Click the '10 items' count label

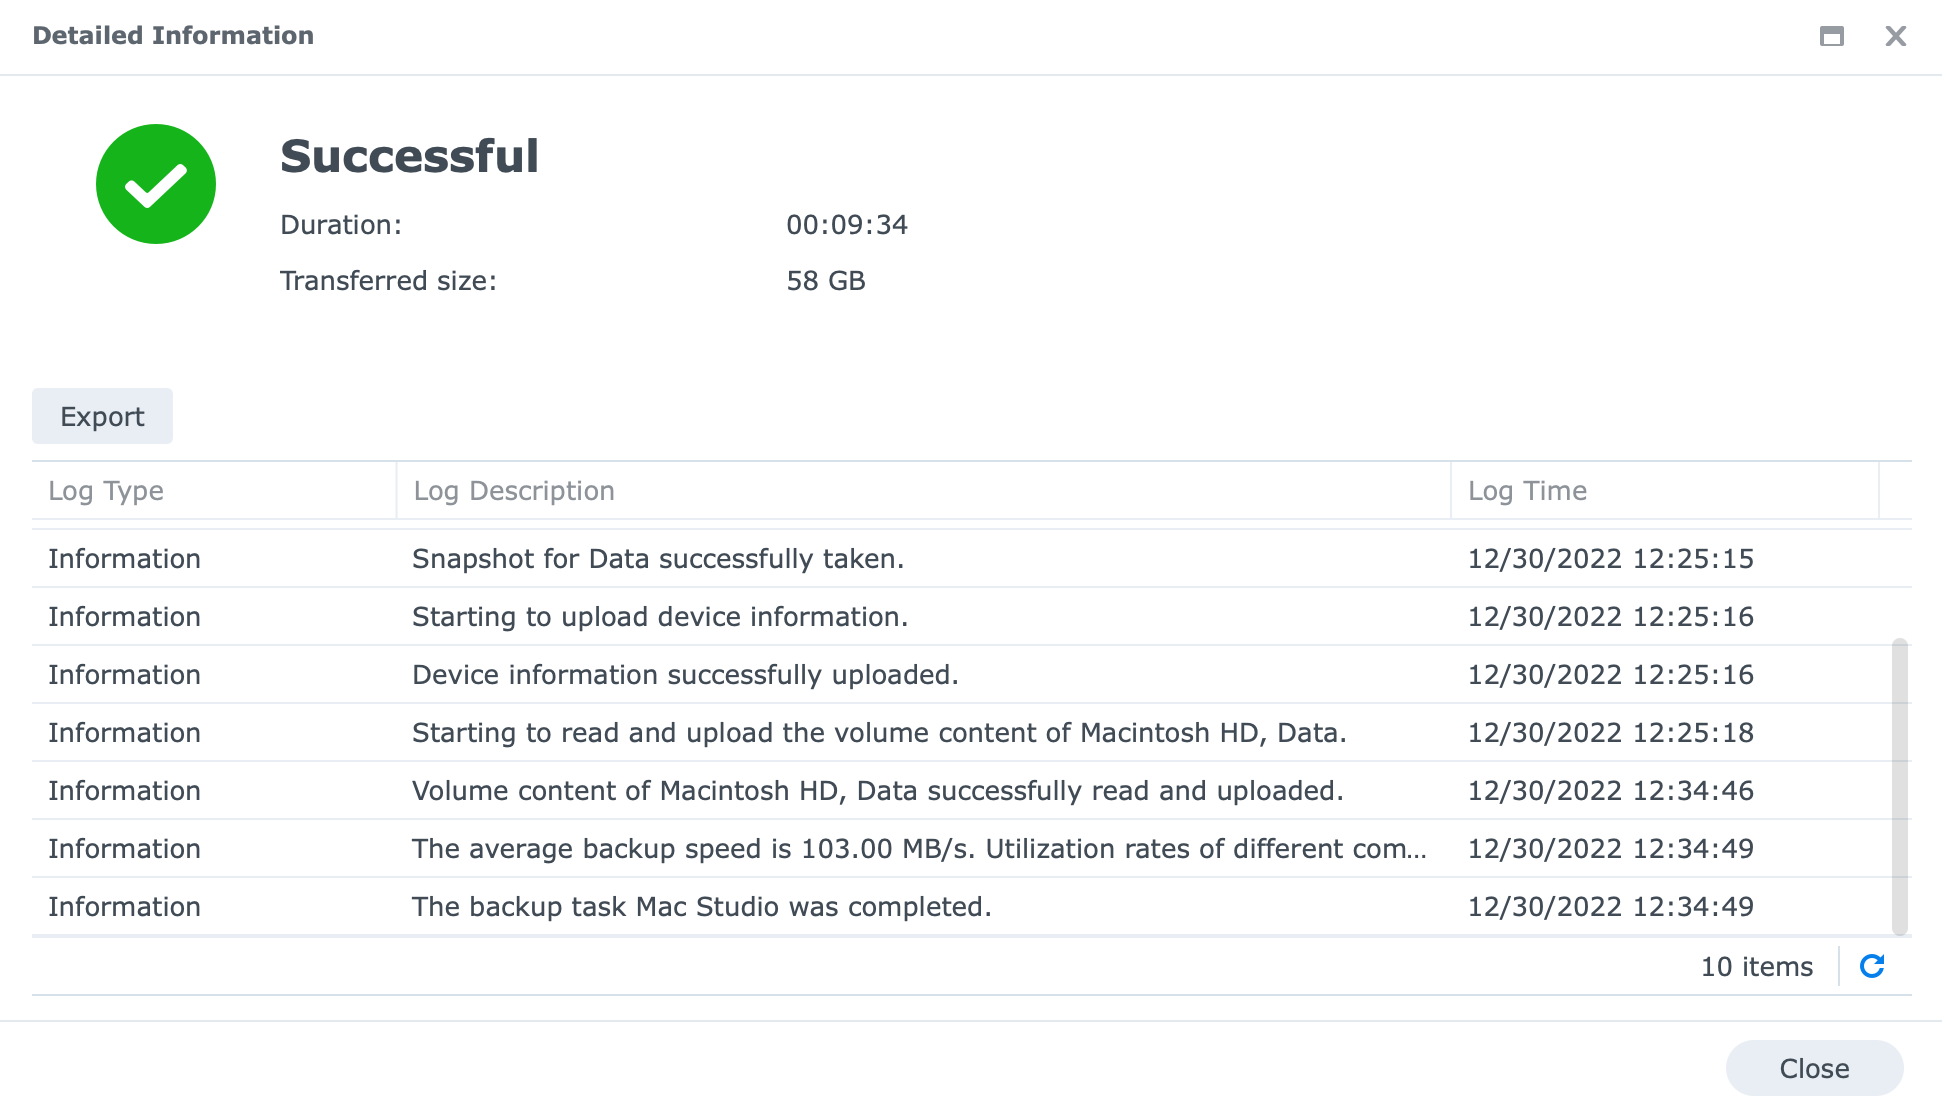(1757, 966)
